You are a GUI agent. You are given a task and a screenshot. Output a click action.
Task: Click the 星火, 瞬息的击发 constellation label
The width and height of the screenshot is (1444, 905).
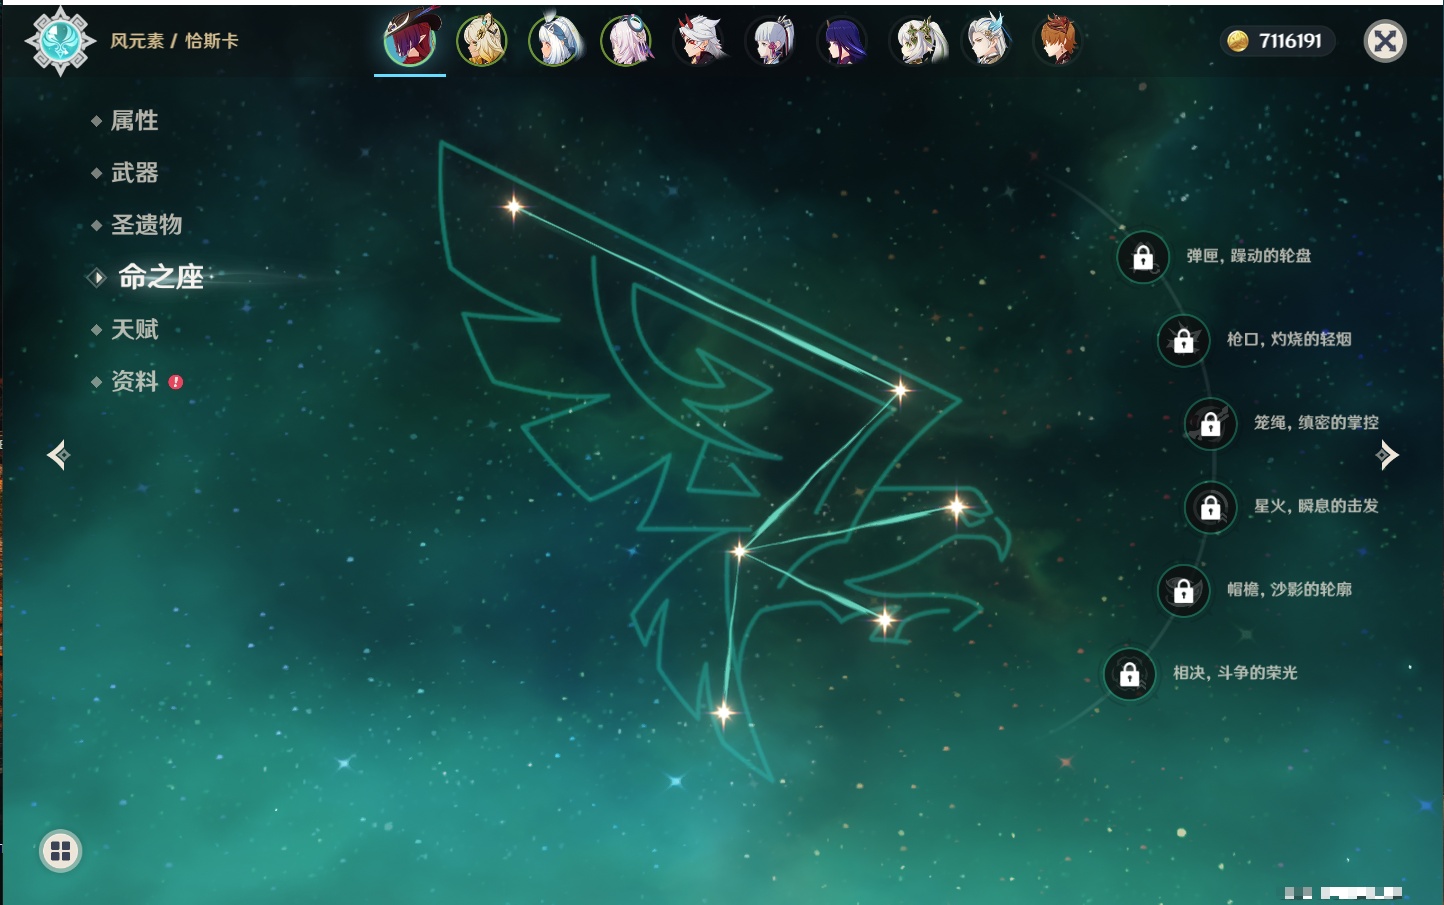tap(1316, 506)
